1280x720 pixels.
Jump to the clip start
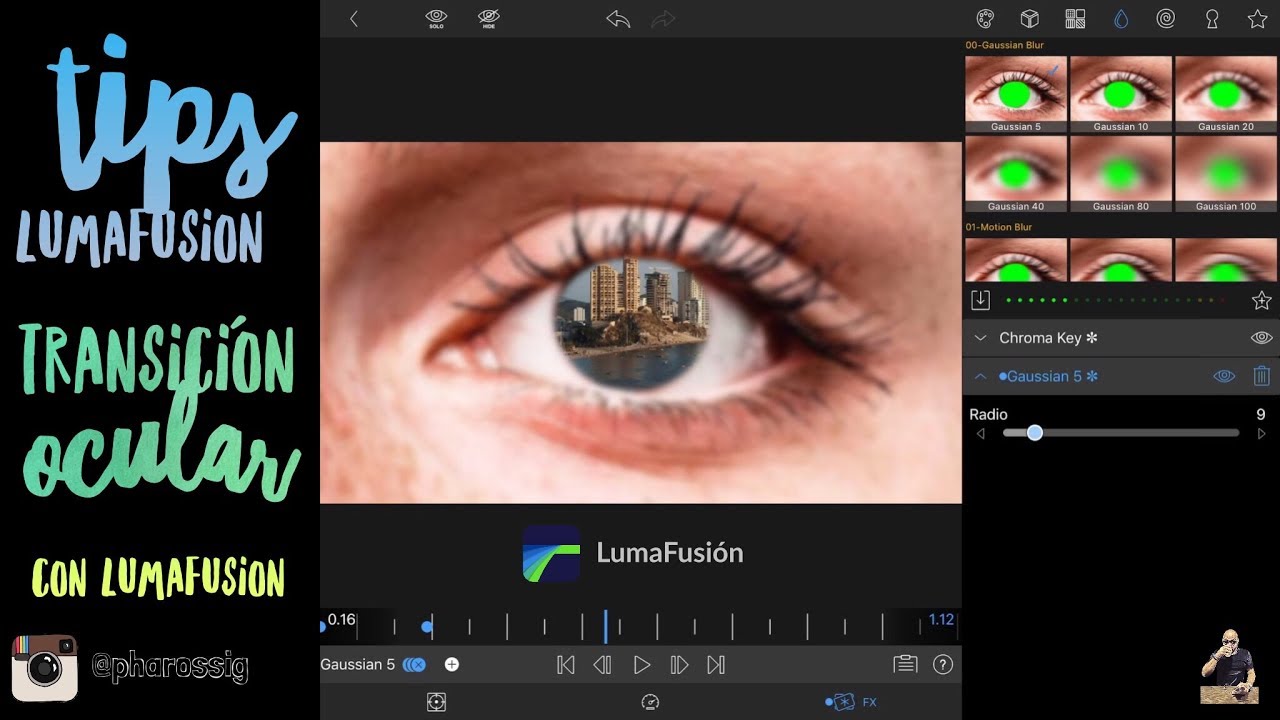click(565, 664)
